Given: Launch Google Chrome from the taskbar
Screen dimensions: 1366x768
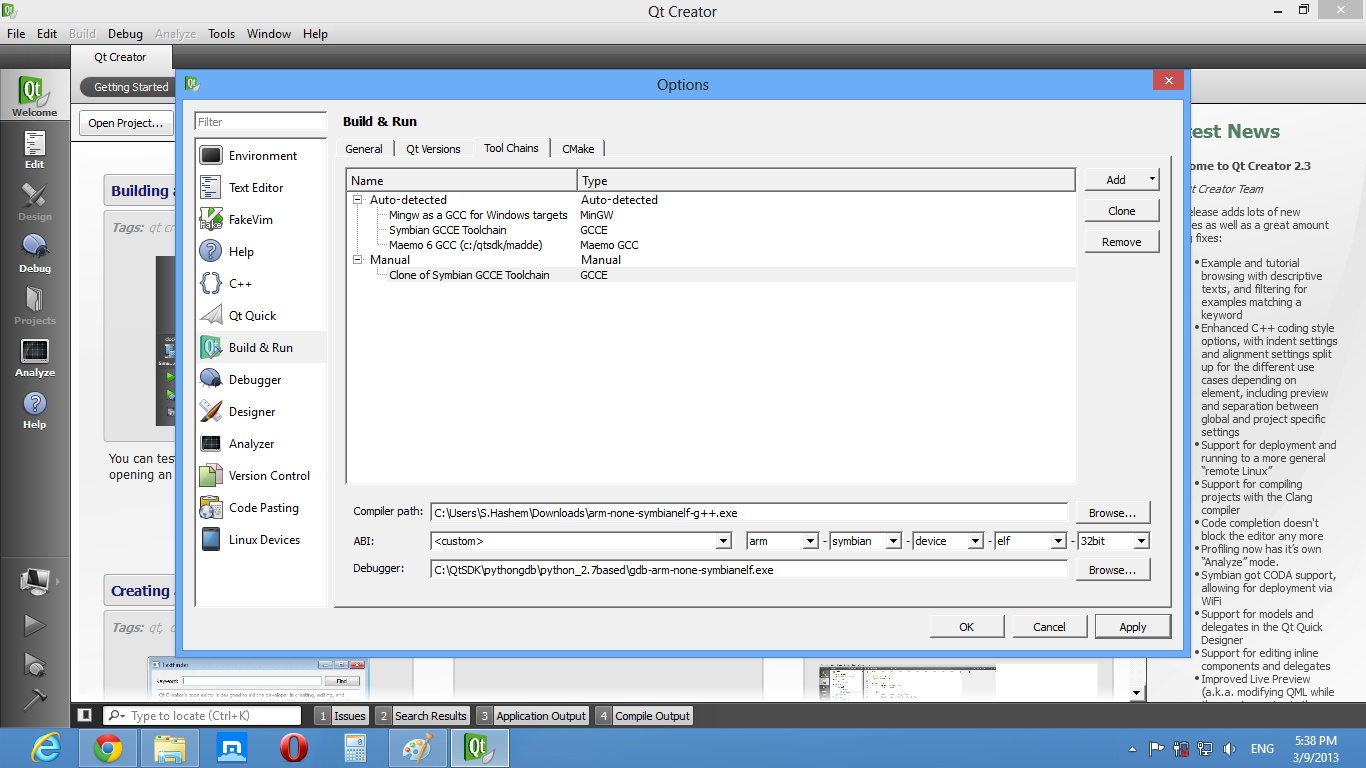Looking at the screenshot, I should pos(108,748).
